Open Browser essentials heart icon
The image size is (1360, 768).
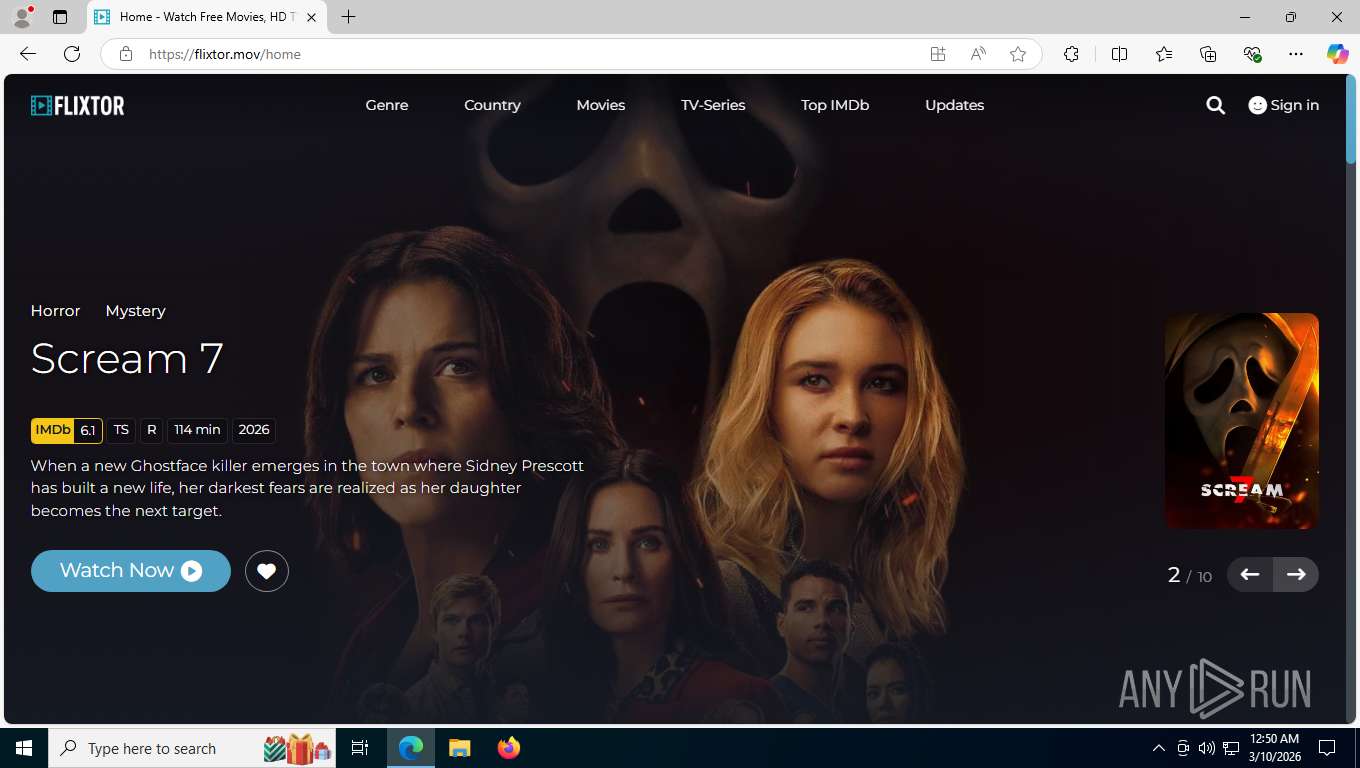(1252, 54)
